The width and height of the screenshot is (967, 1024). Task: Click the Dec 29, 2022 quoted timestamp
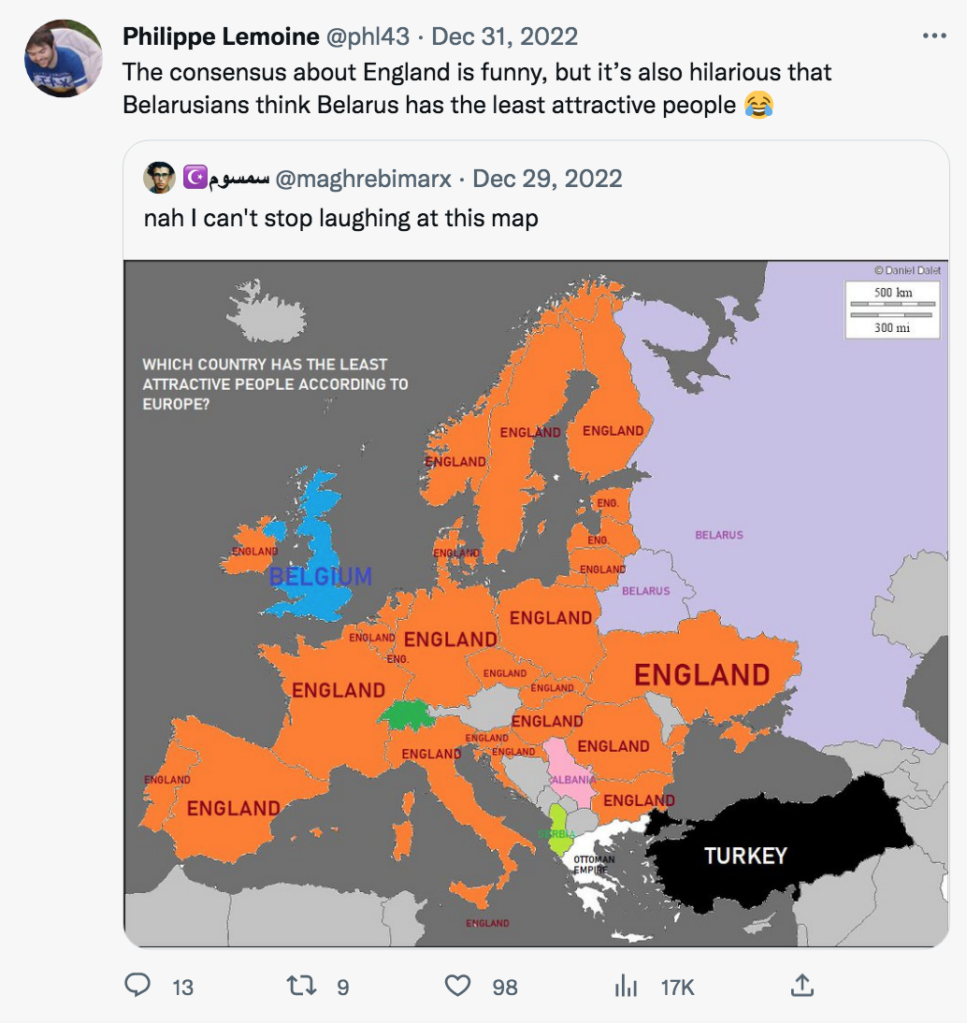(x=547, y=178)
